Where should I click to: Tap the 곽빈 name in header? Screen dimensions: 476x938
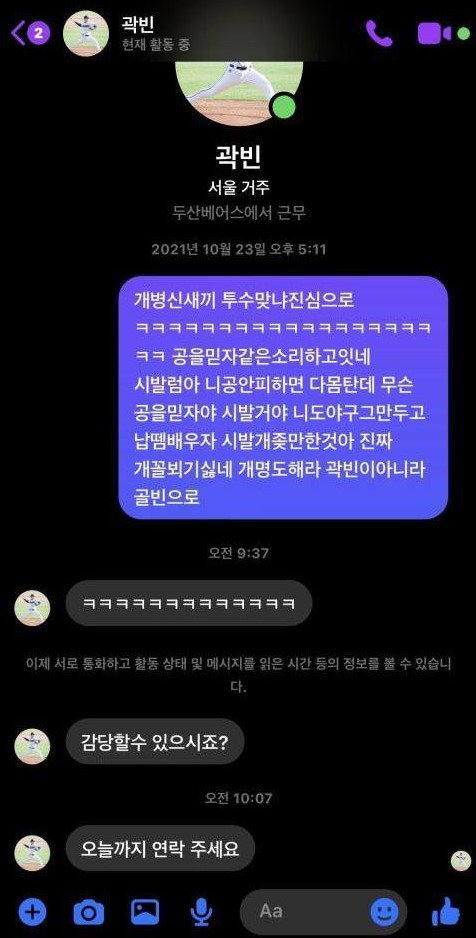coord(138,25)
